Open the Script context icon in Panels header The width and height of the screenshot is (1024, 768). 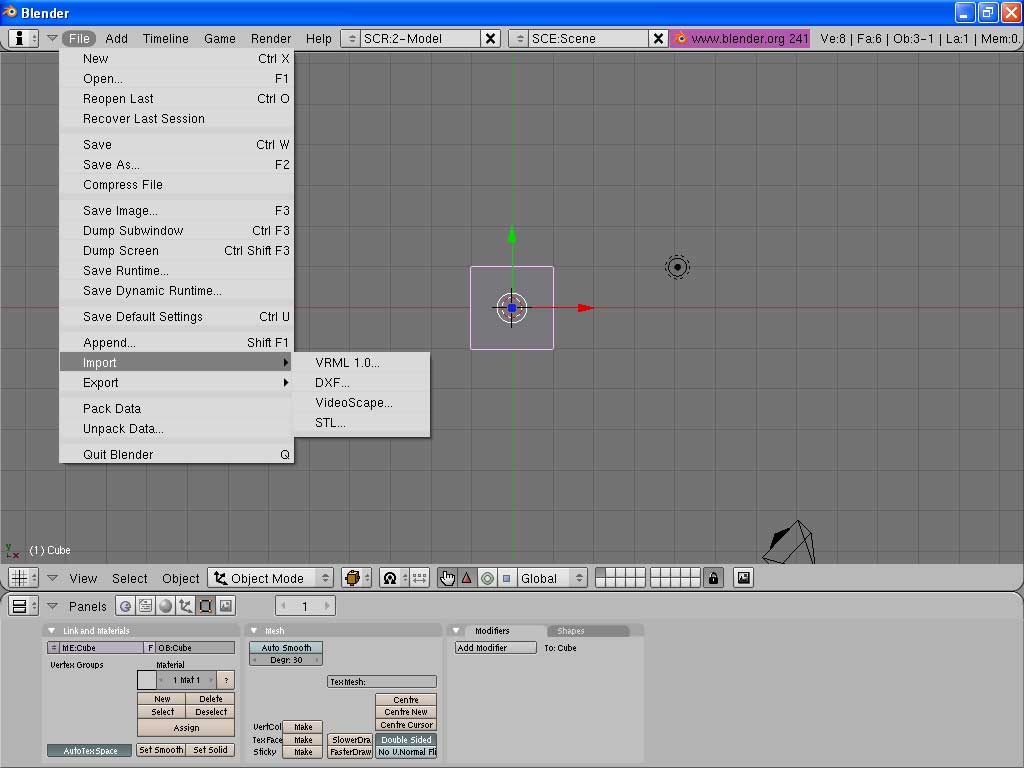point(145,606)
